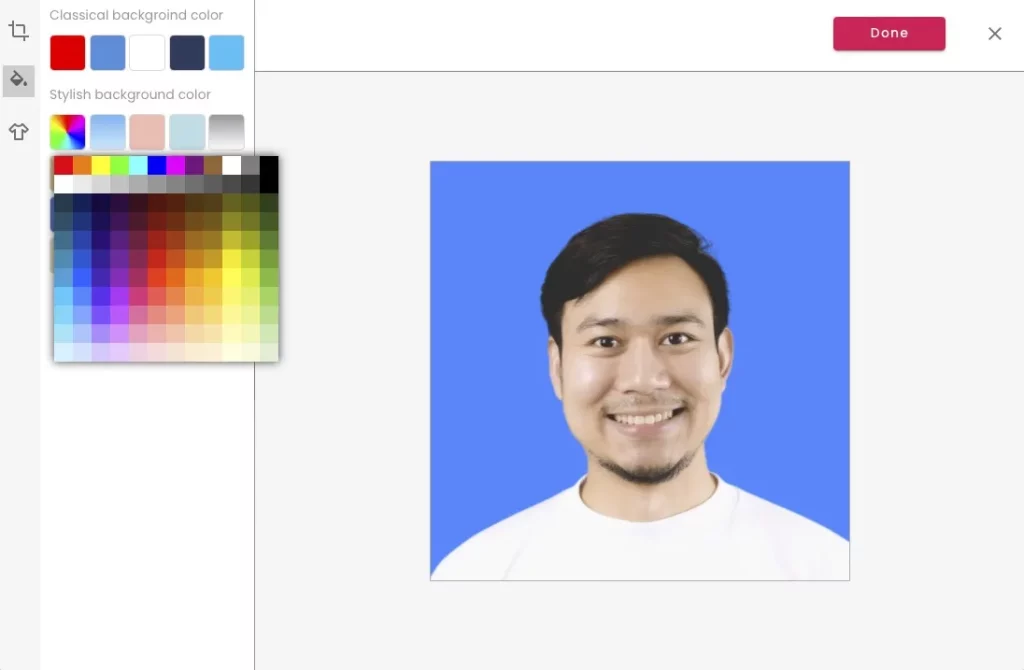
Task: Open the background fill paint bucket tool
Action: [18, 80]
